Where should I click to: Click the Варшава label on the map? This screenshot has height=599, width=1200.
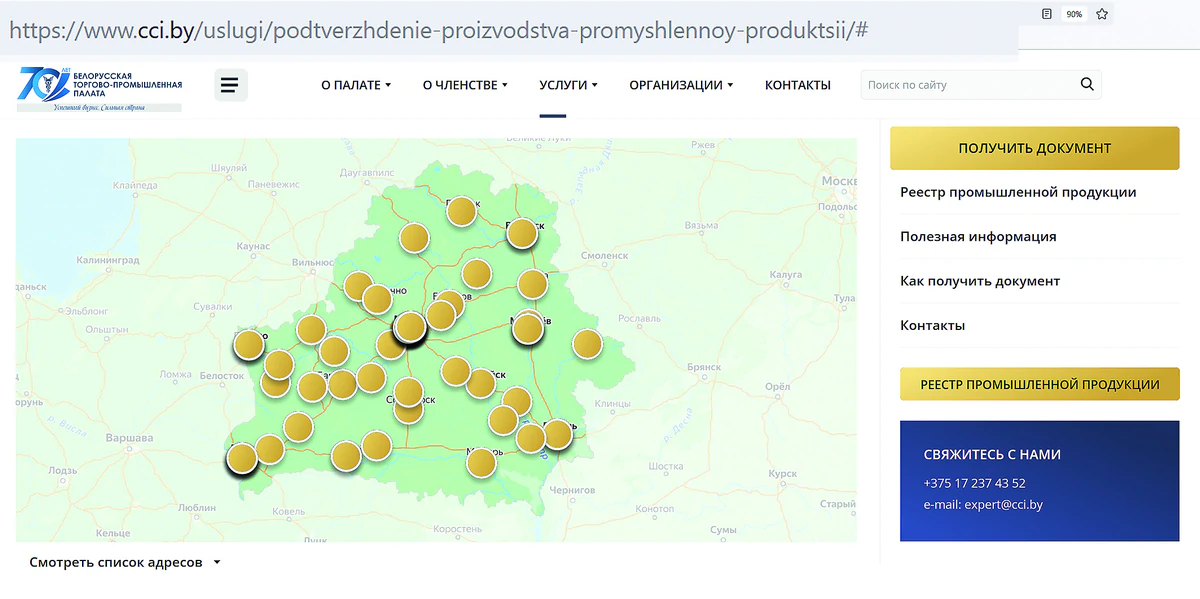[130, 438]
